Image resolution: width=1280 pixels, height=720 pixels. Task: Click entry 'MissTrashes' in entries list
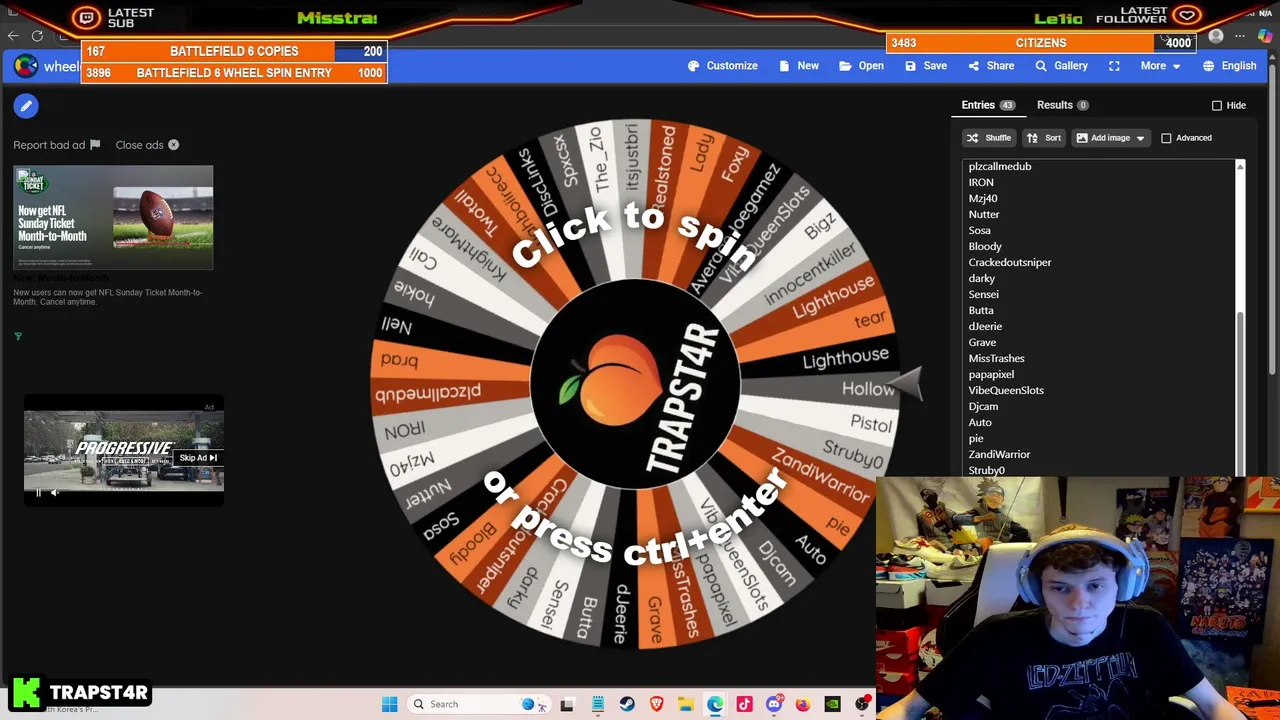(x=997, y=358)
